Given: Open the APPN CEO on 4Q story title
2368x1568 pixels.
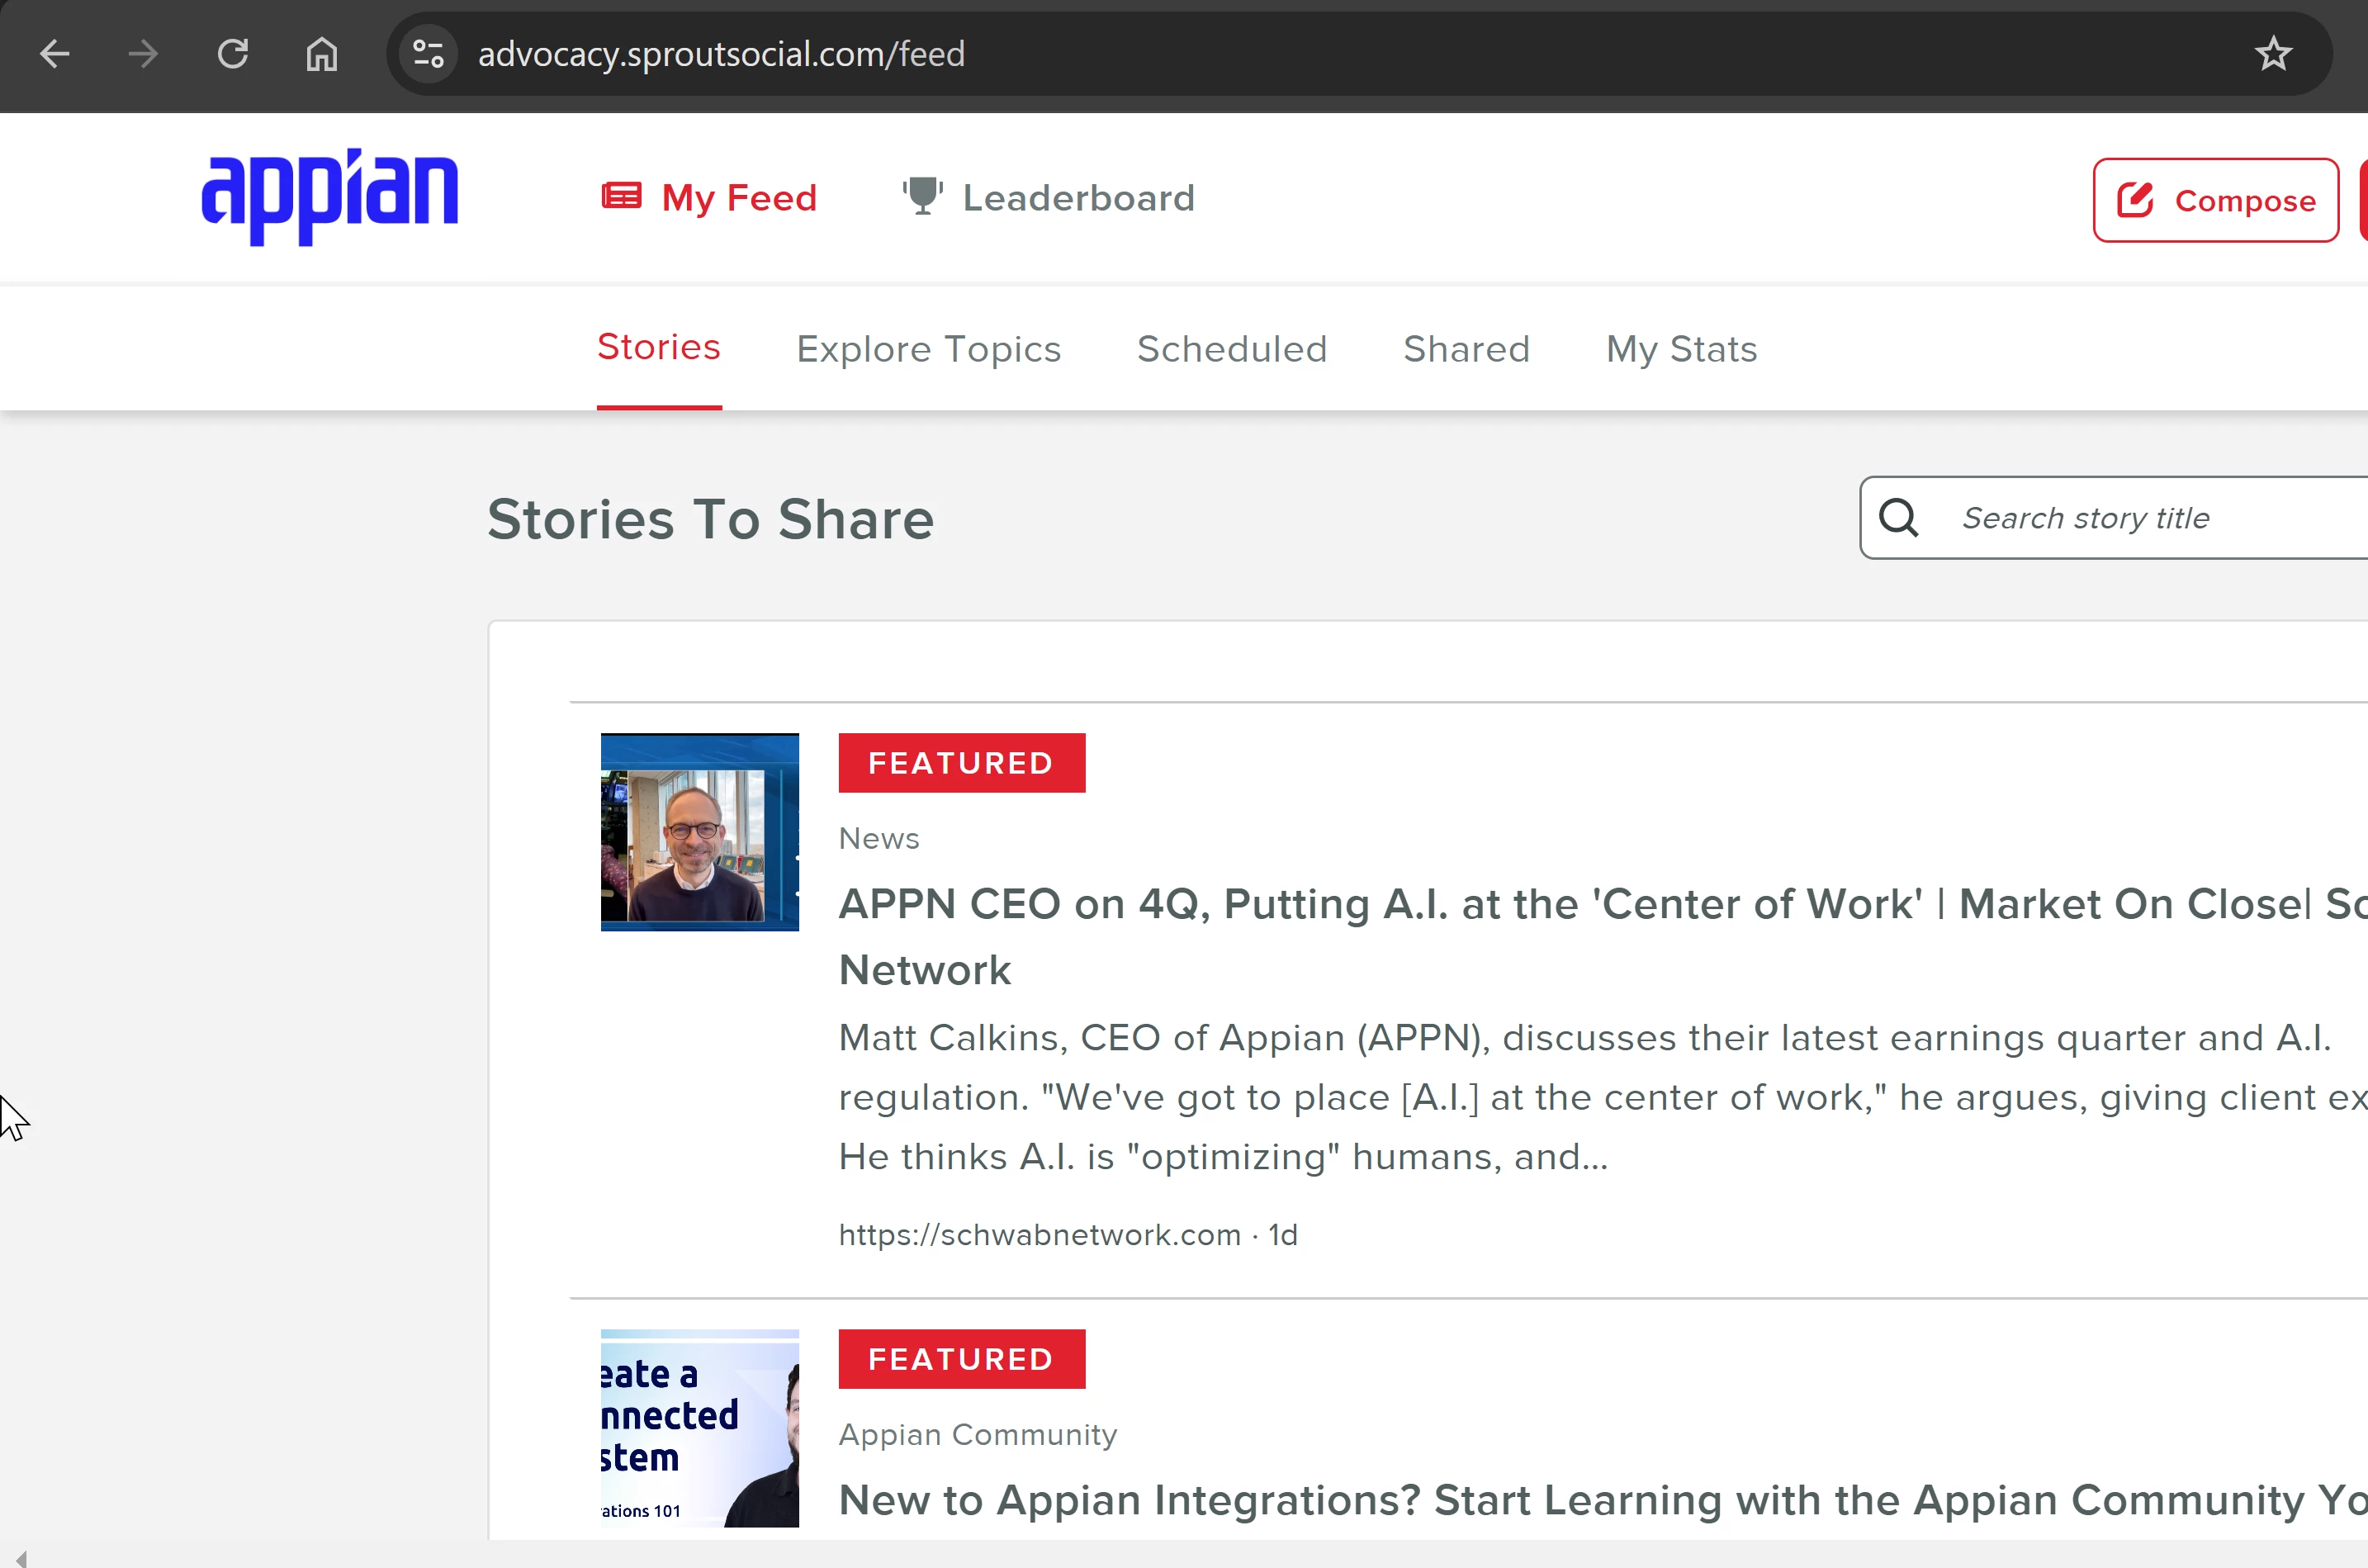Looking at the screenshot, I should (1603, 937).
